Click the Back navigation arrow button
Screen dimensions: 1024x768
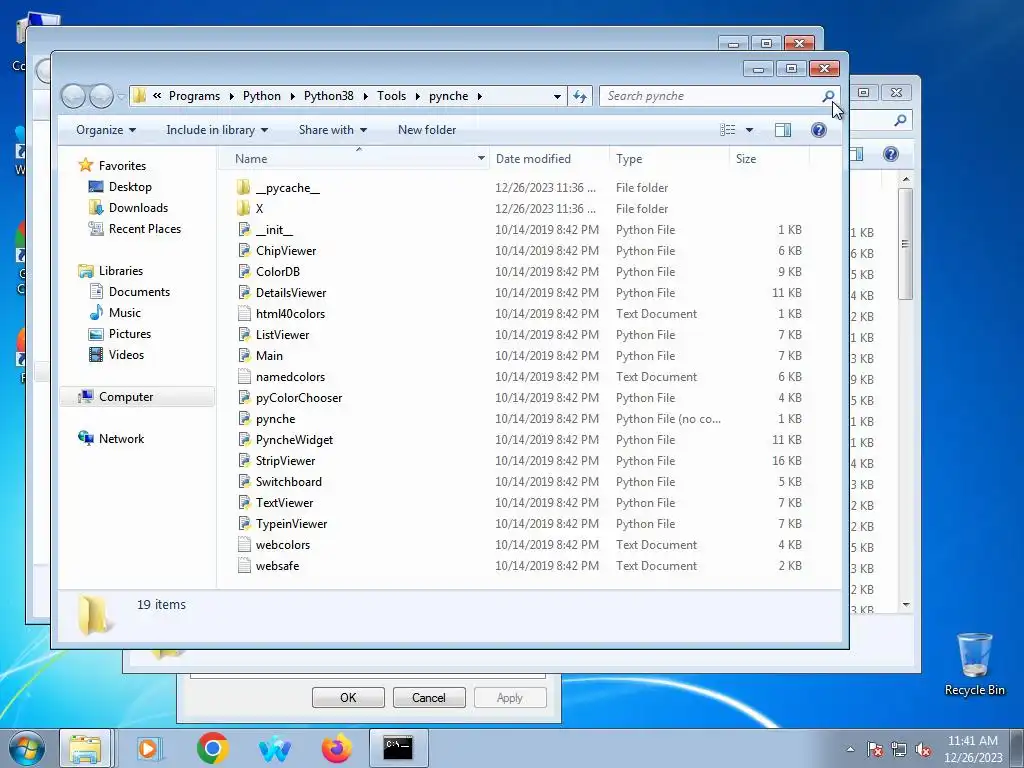click(73, 97)
